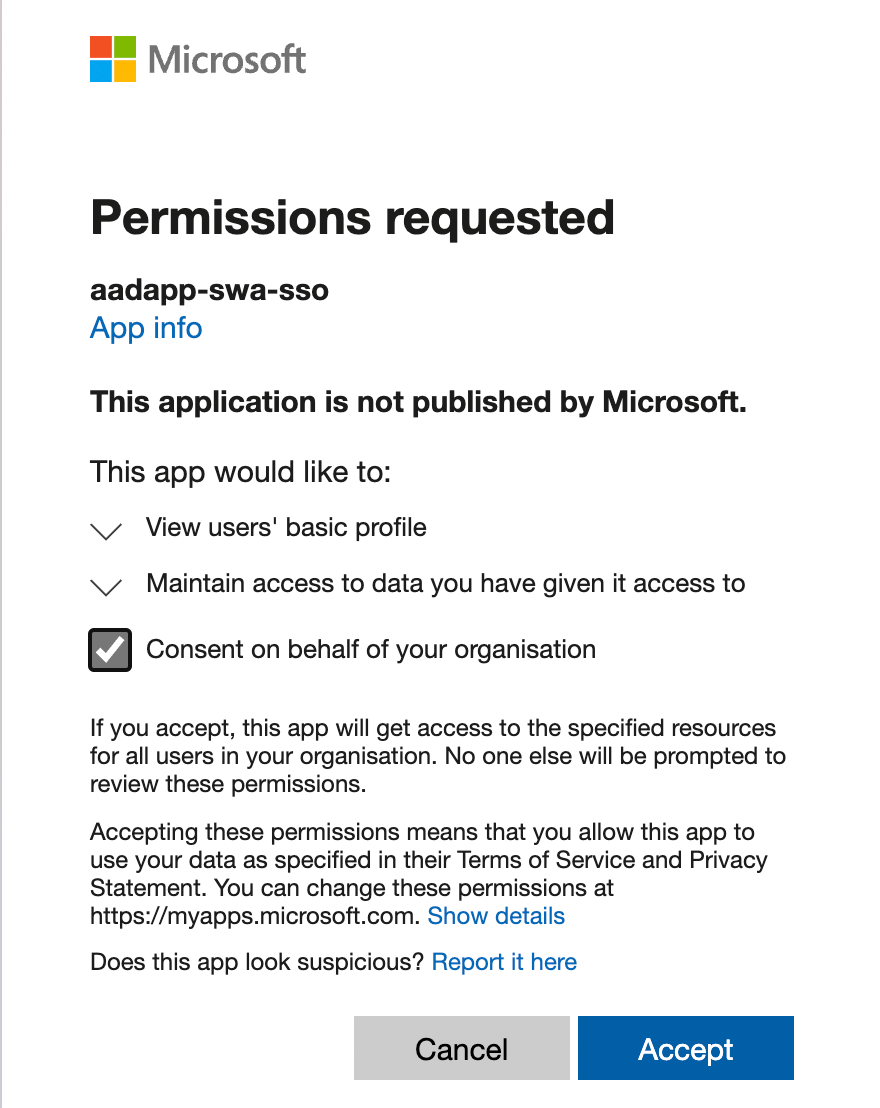Screen dimensions: 880x1108
Task: Click the This app would like to text
Action: 240,471
